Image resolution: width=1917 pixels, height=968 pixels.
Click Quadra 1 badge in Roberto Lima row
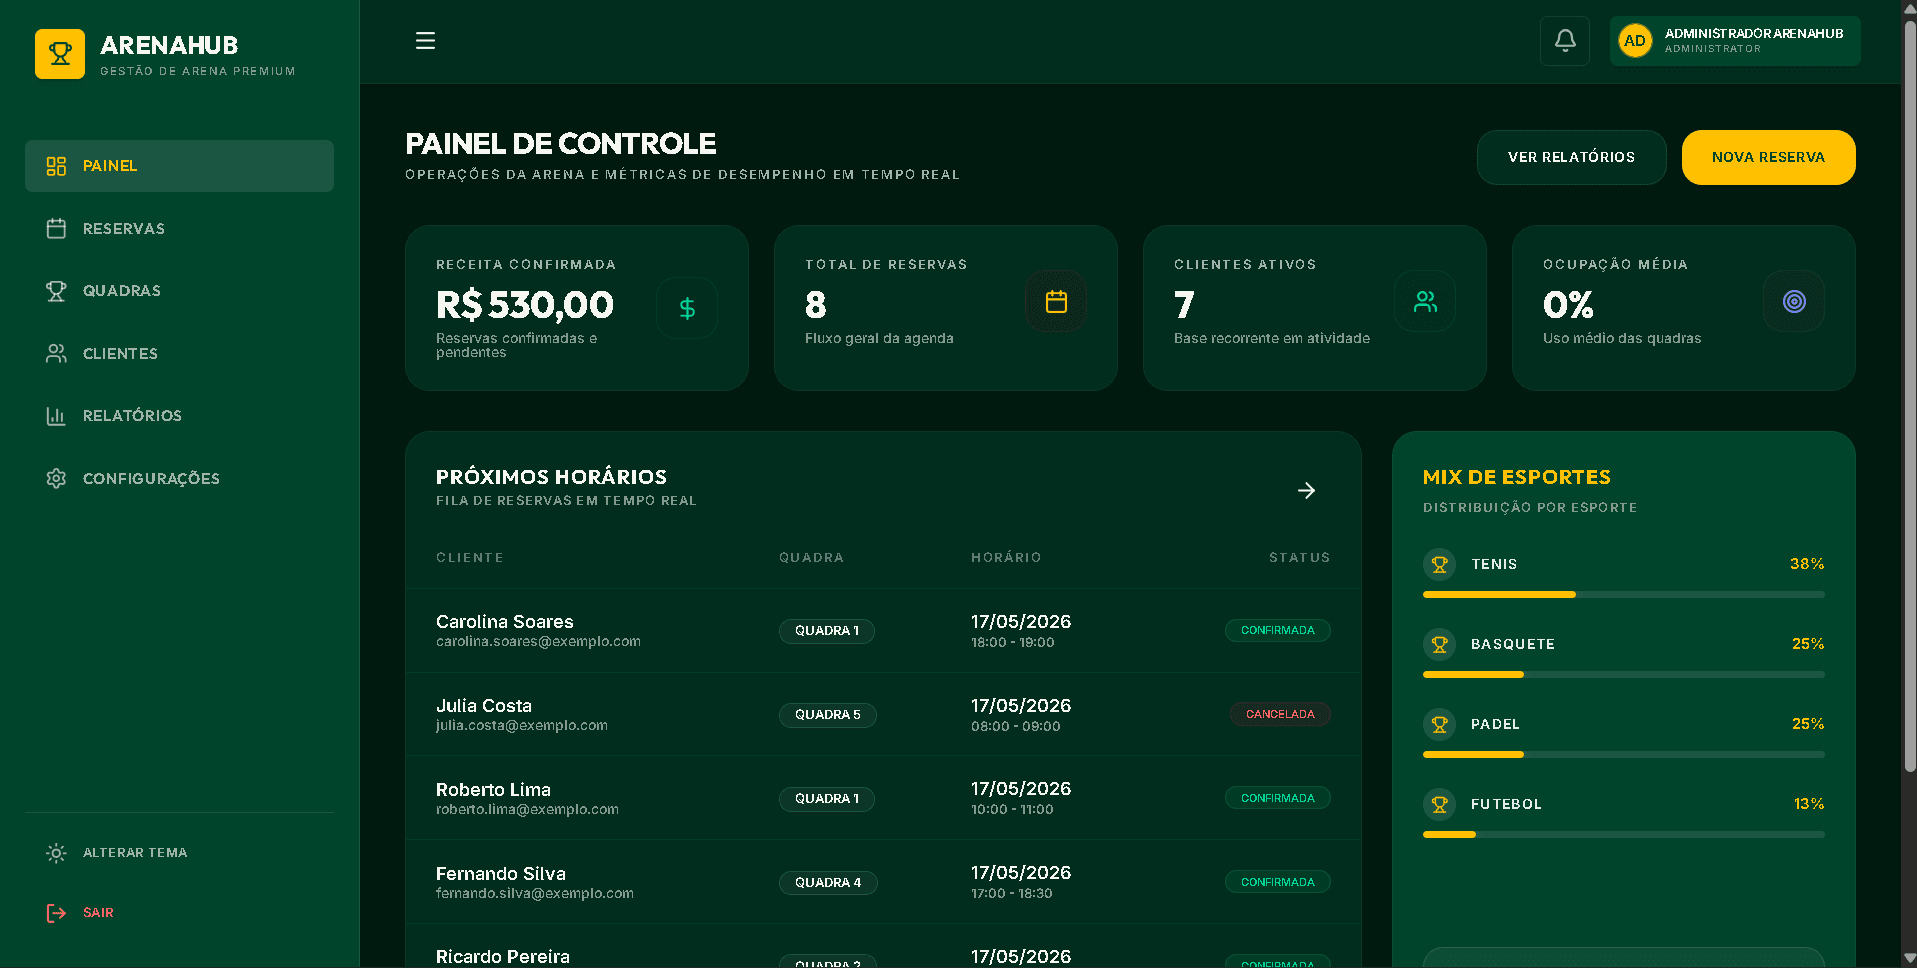point(827,799)
